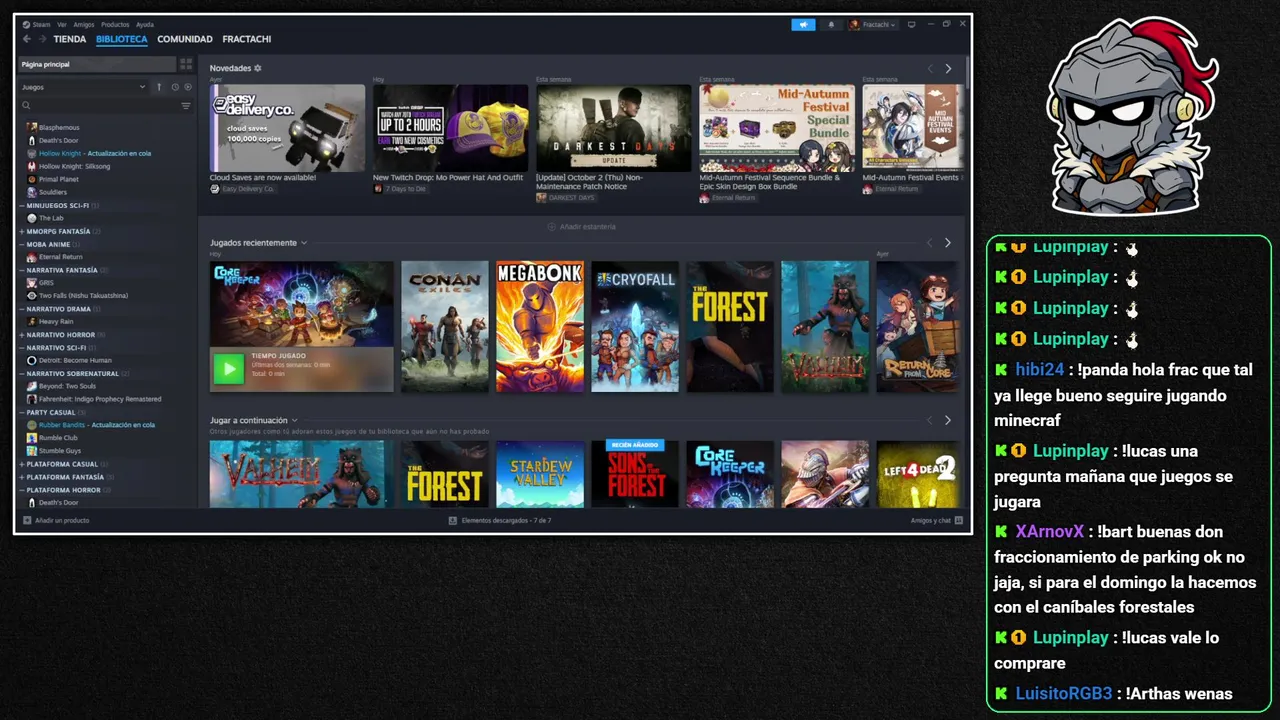
Task: Select Stumble Guys in the sidebar
Action: (59, 451)
